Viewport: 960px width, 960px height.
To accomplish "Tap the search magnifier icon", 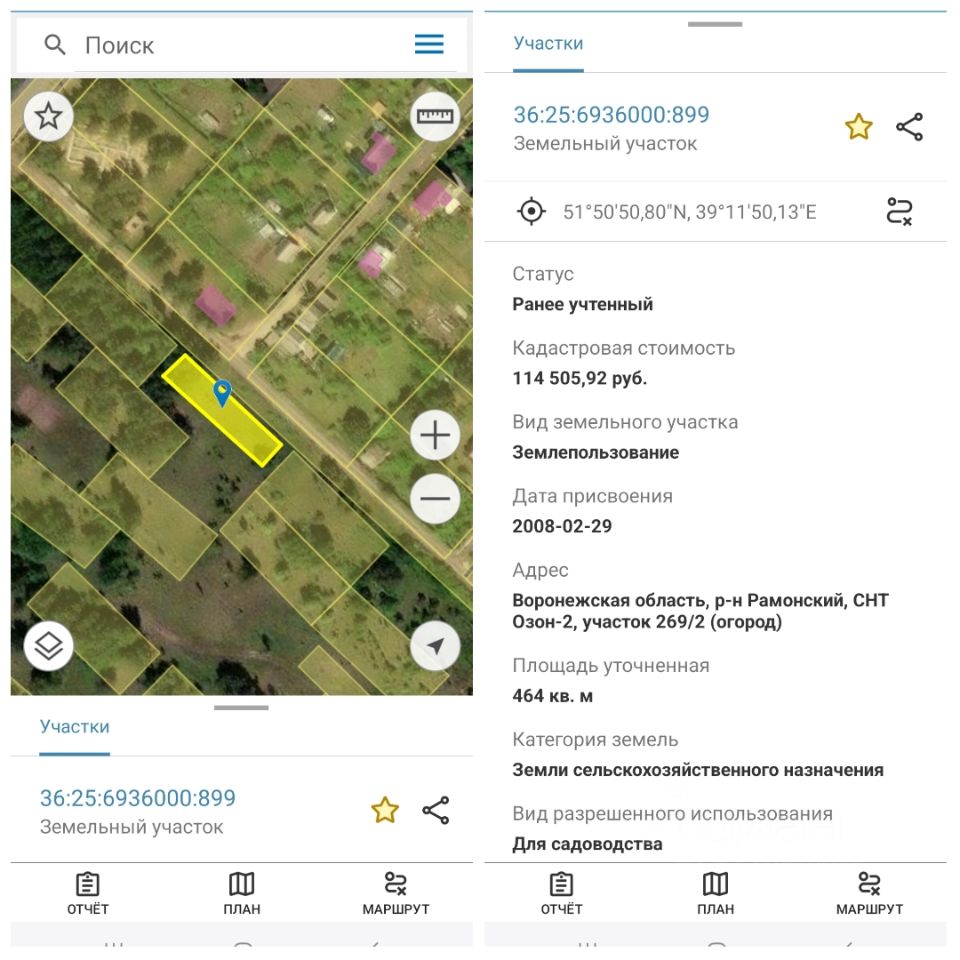I will 55,45.
